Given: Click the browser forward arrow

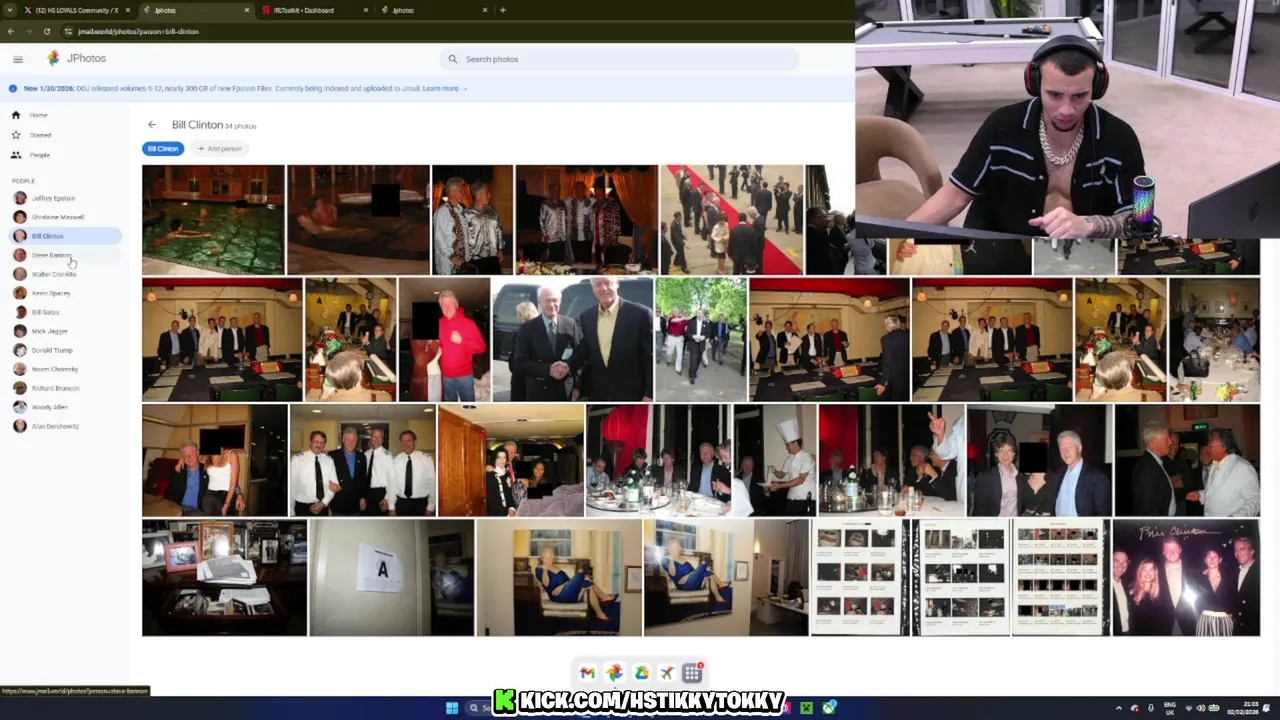Looking at the screenshot, I should tap(29, 31).
